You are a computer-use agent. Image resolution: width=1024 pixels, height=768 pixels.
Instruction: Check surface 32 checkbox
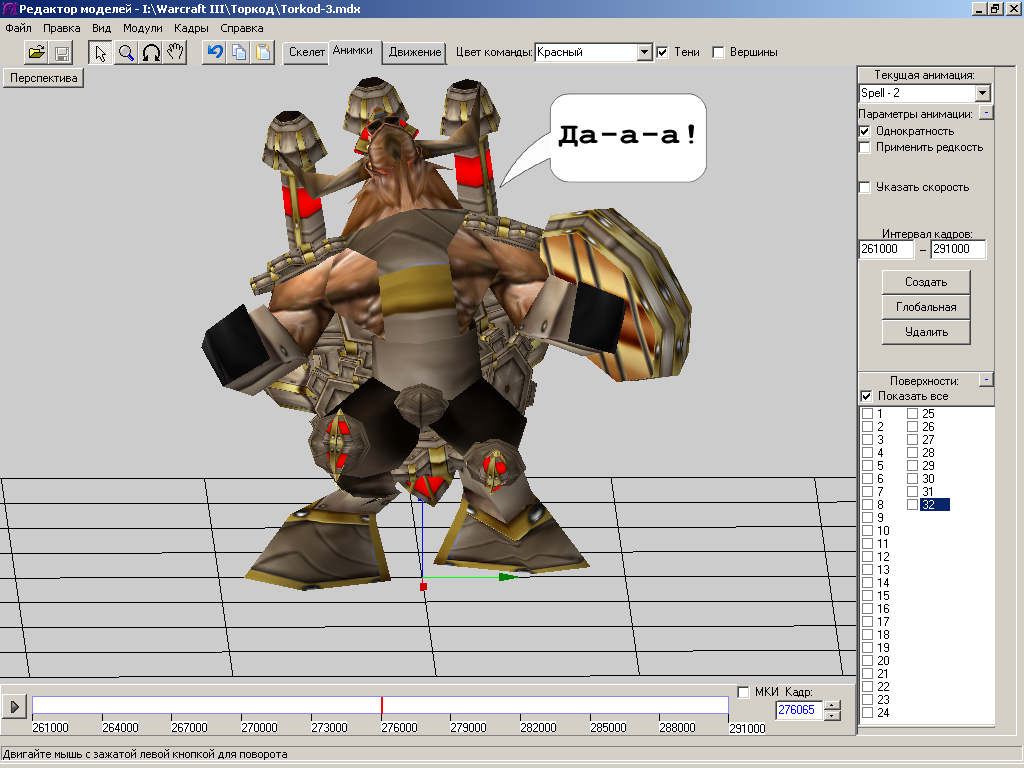(912, 505)
